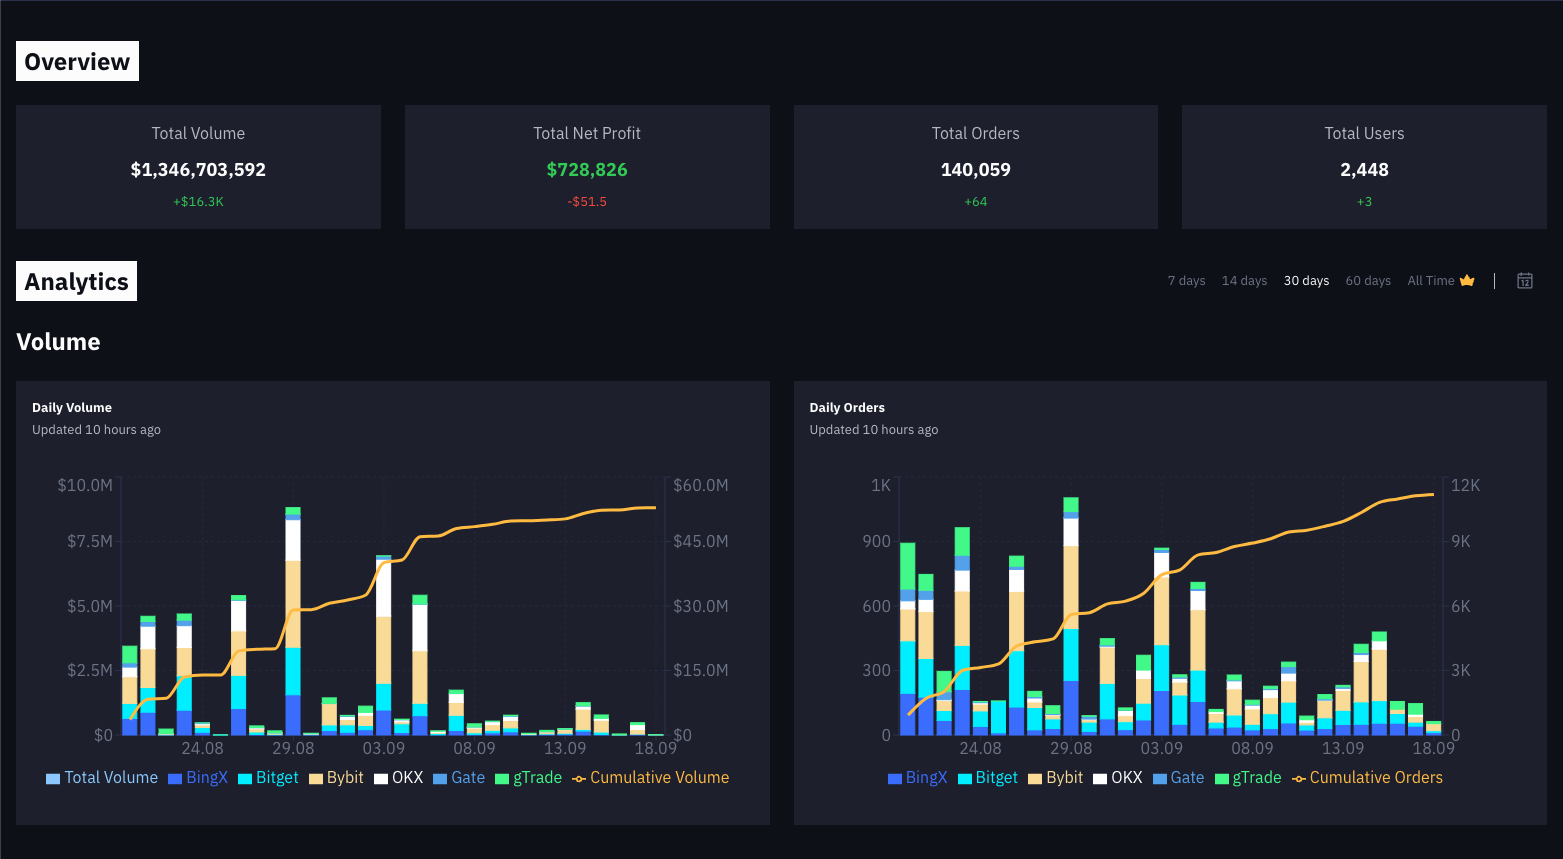Click the Total Volume value $1,346,703,592

[198, 170]
